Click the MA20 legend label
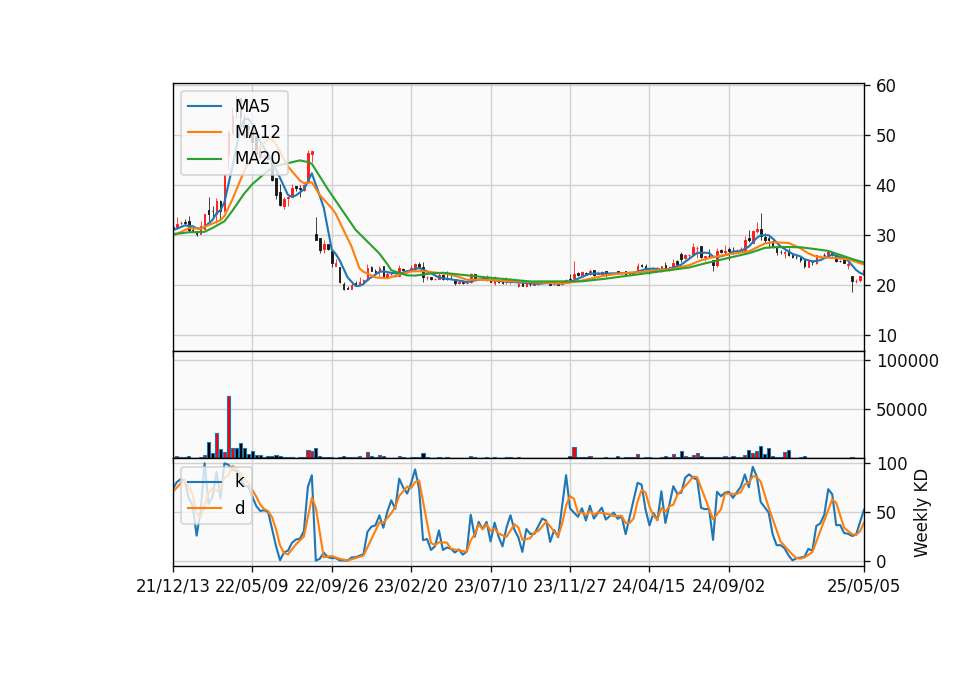Image resolution: width=960 pixels, height=690 pixels. [x=258, y=158]
